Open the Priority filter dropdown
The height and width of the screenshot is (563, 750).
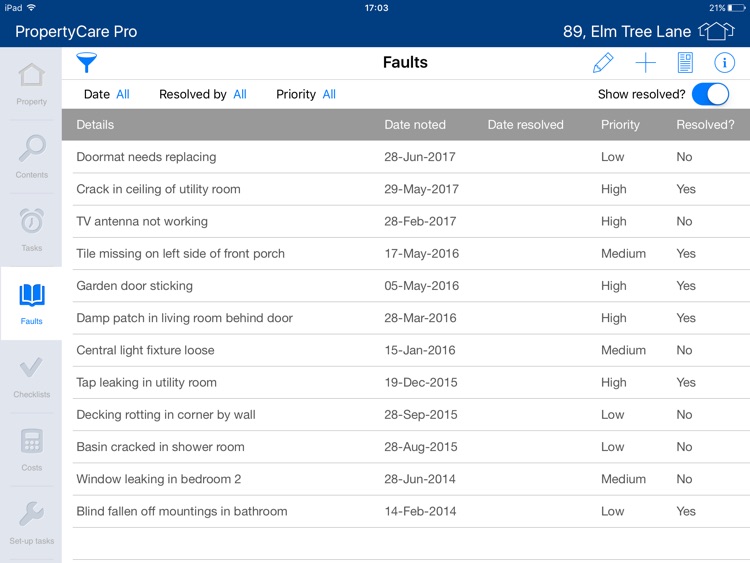point(329,94)
